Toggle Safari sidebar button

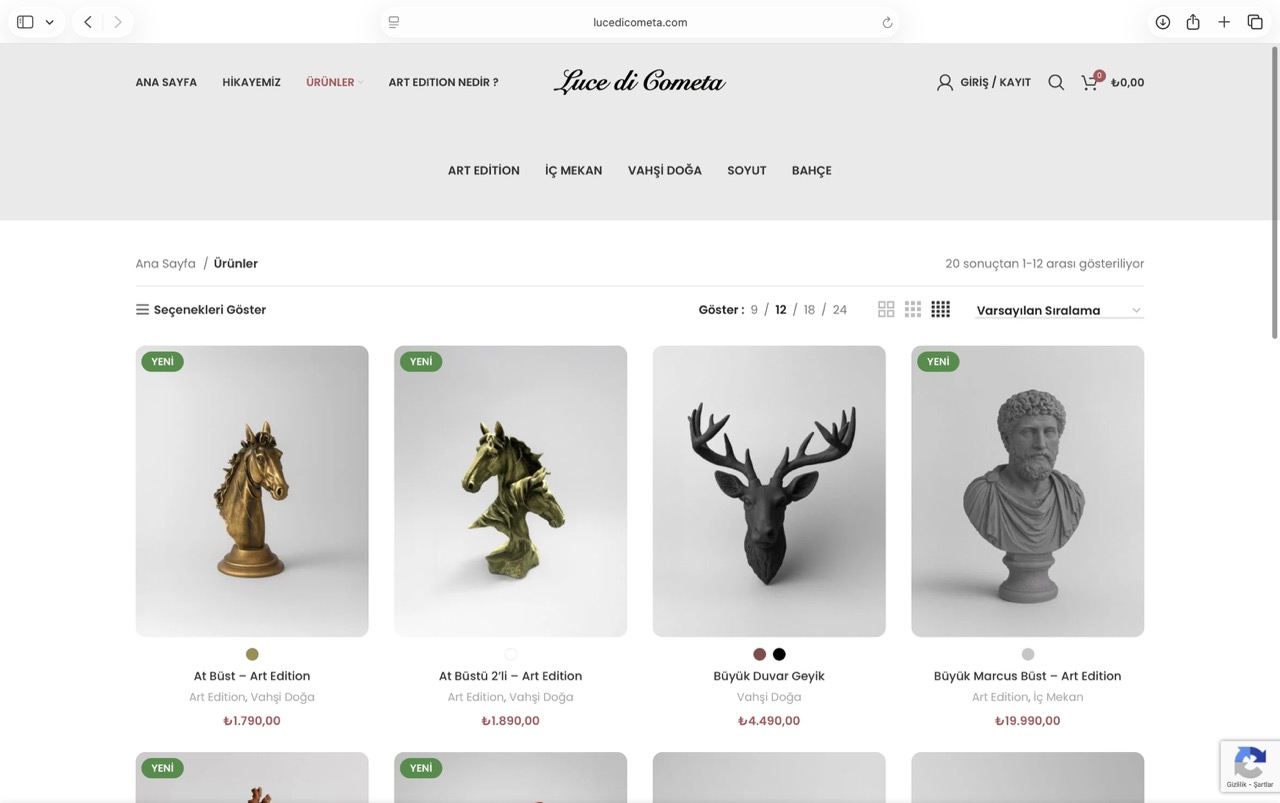click(x=25, y=22)
